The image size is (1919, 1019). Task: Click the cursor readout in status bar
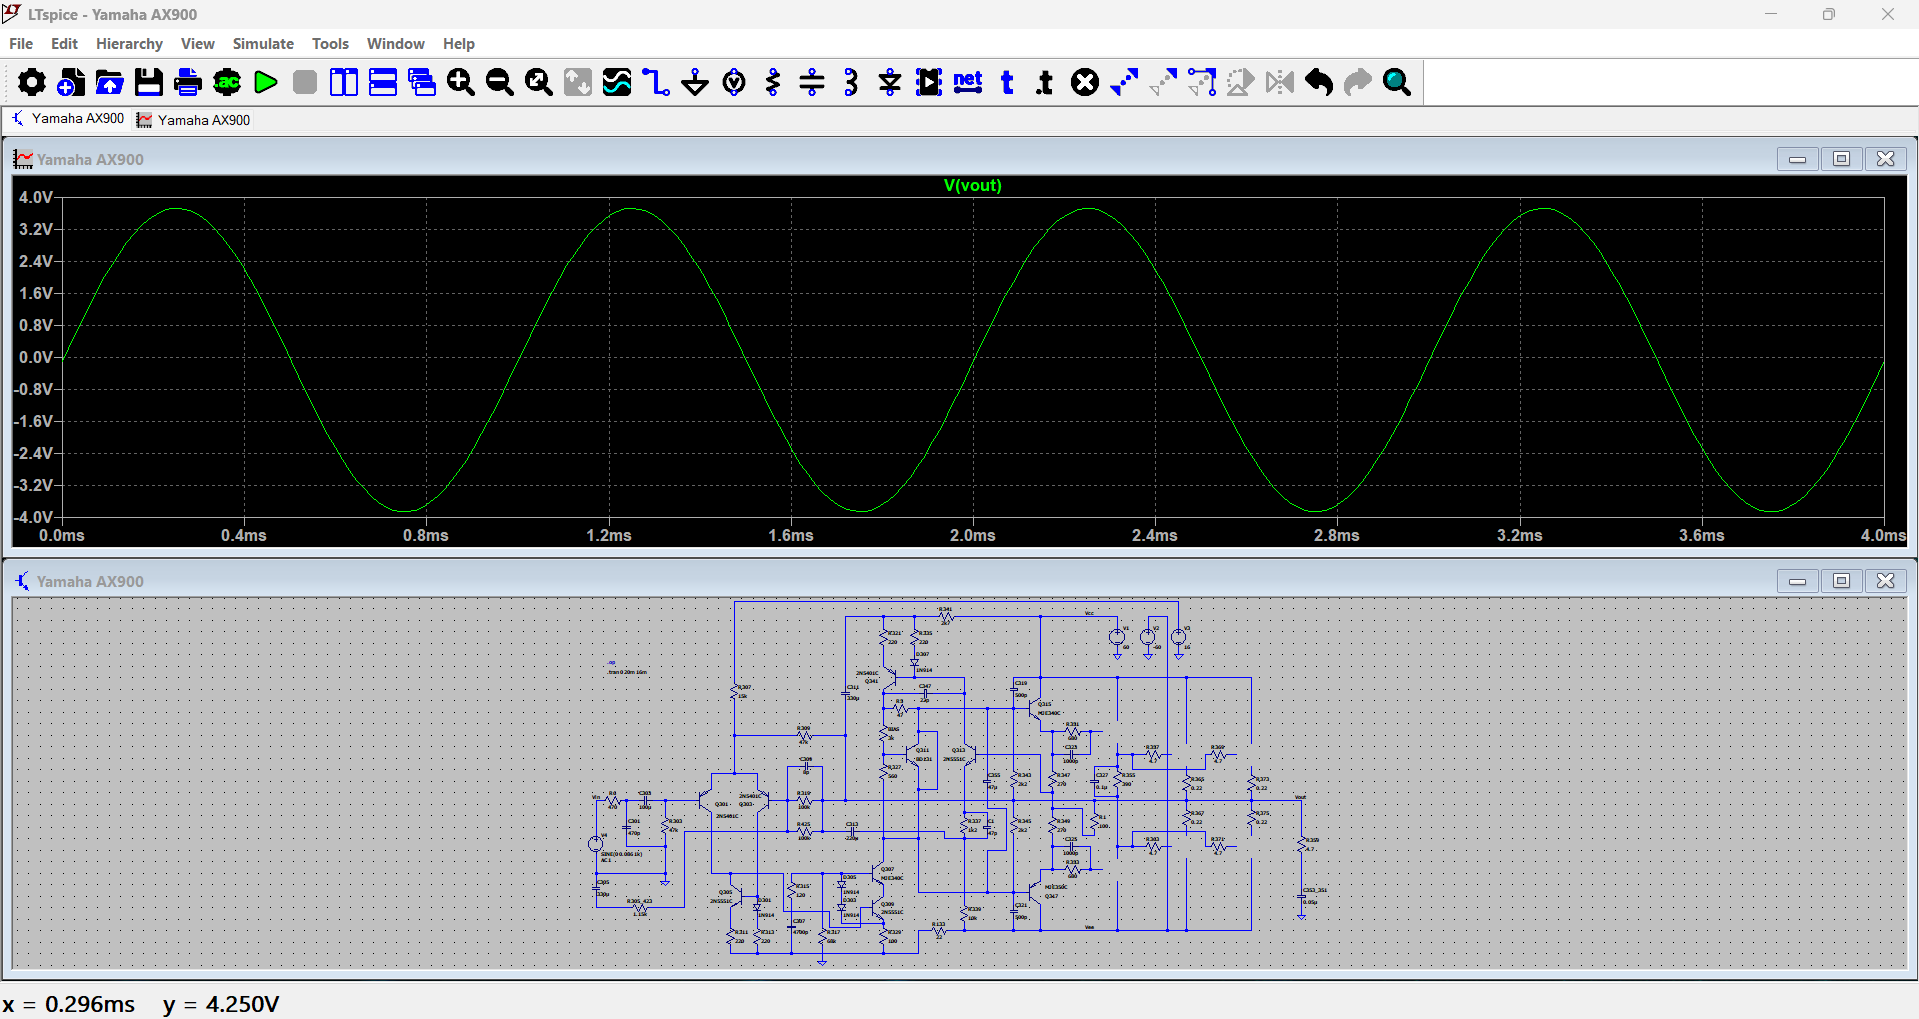click(141, 1004)
